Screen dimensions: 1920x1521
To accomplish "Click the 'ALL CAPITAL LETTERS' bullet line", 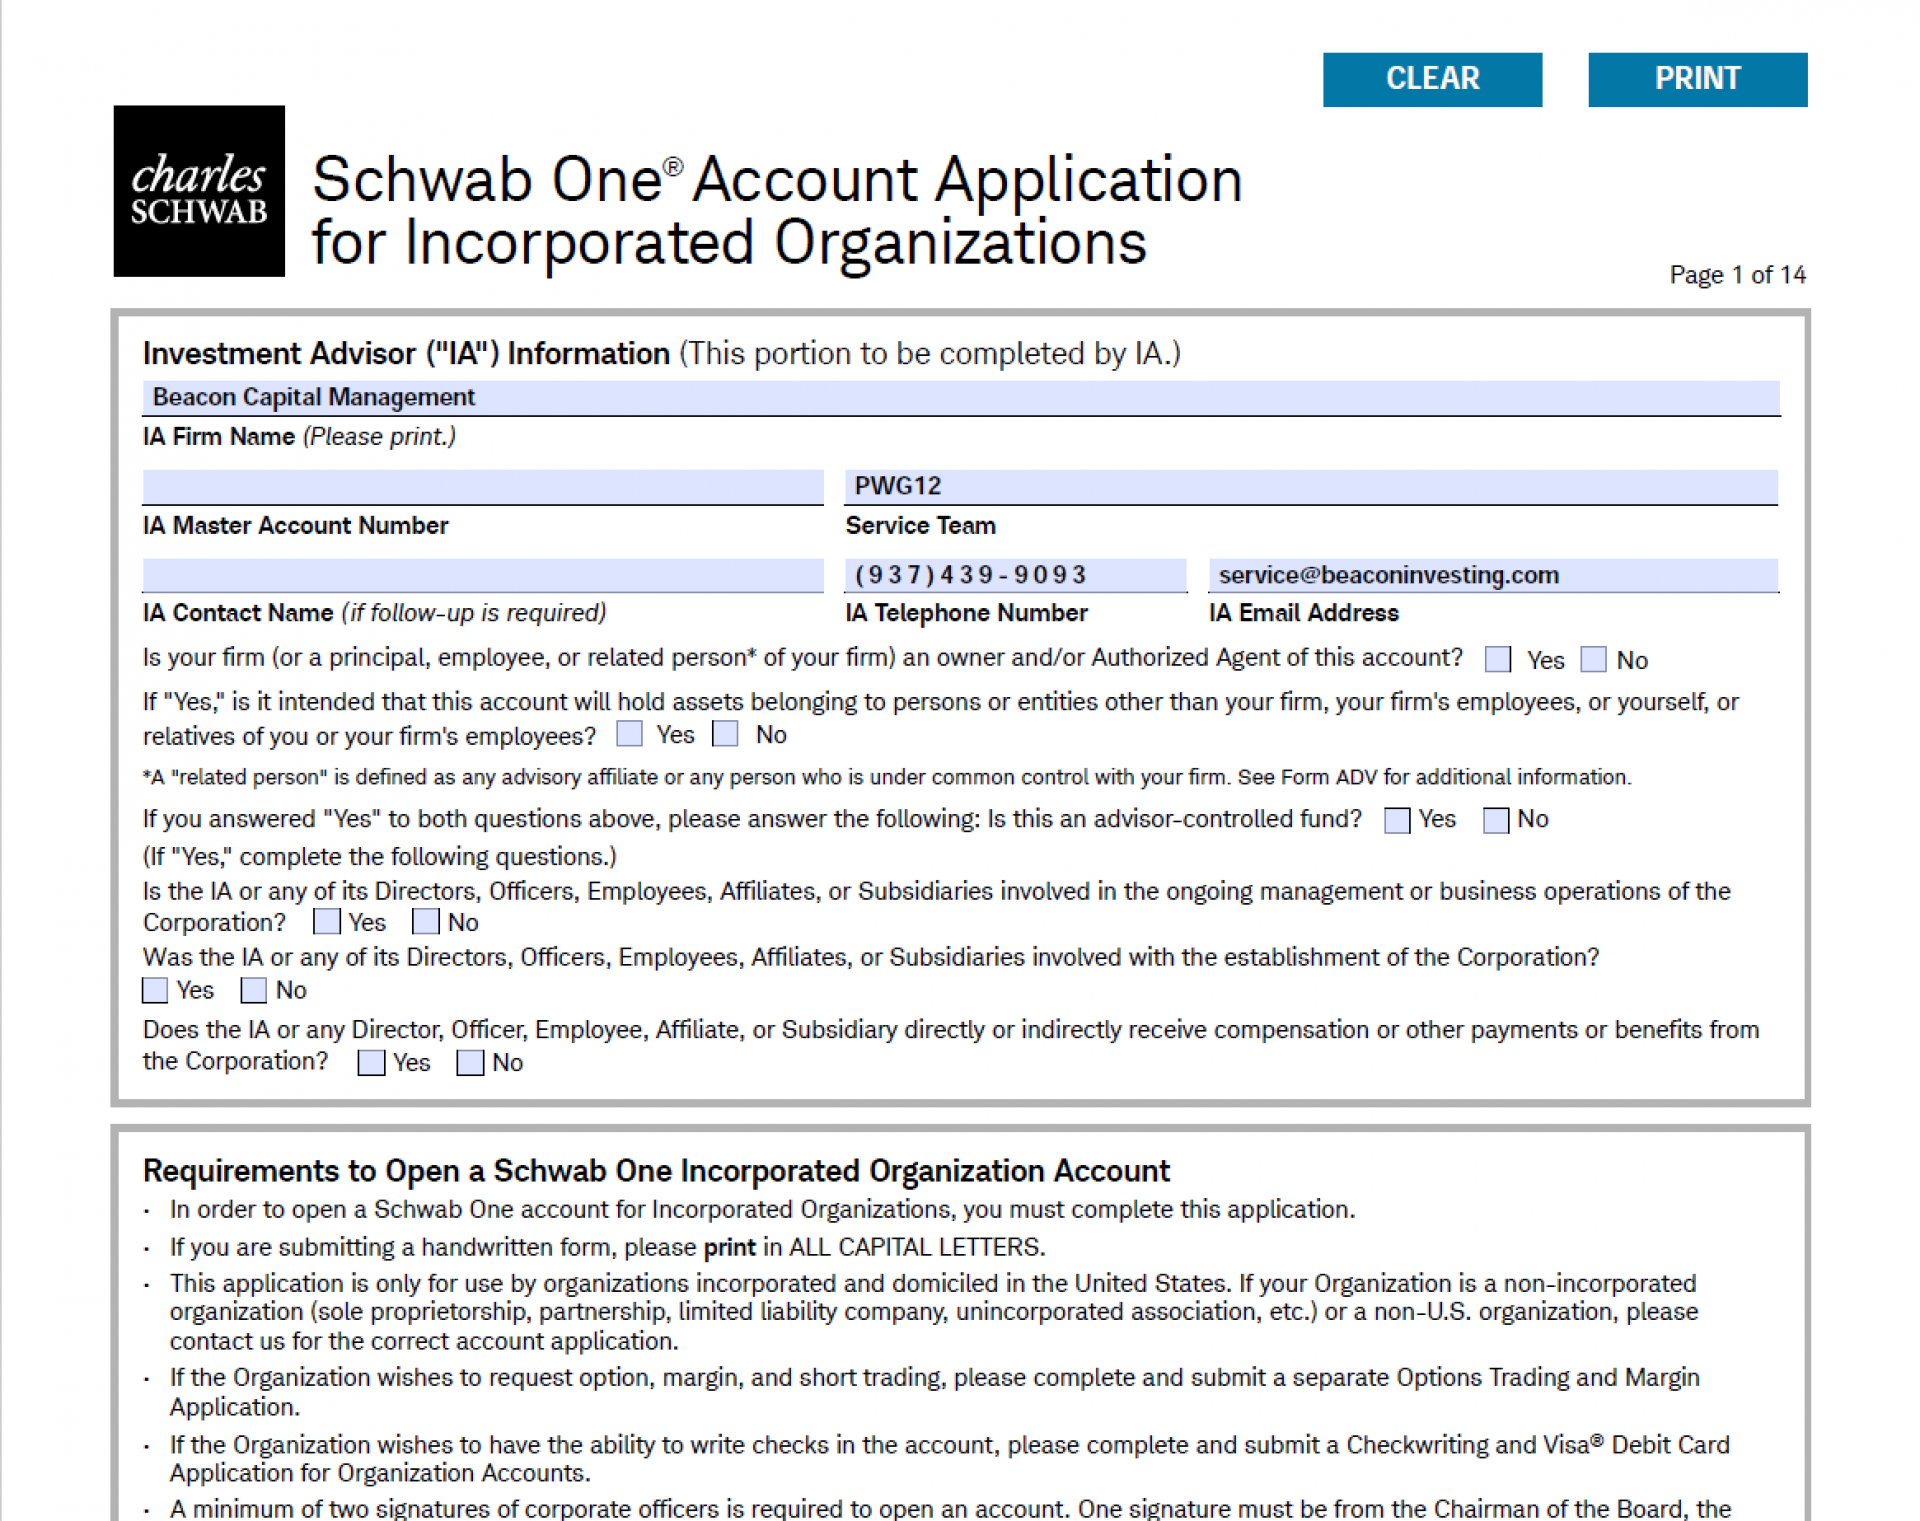I will [607, 1247].
